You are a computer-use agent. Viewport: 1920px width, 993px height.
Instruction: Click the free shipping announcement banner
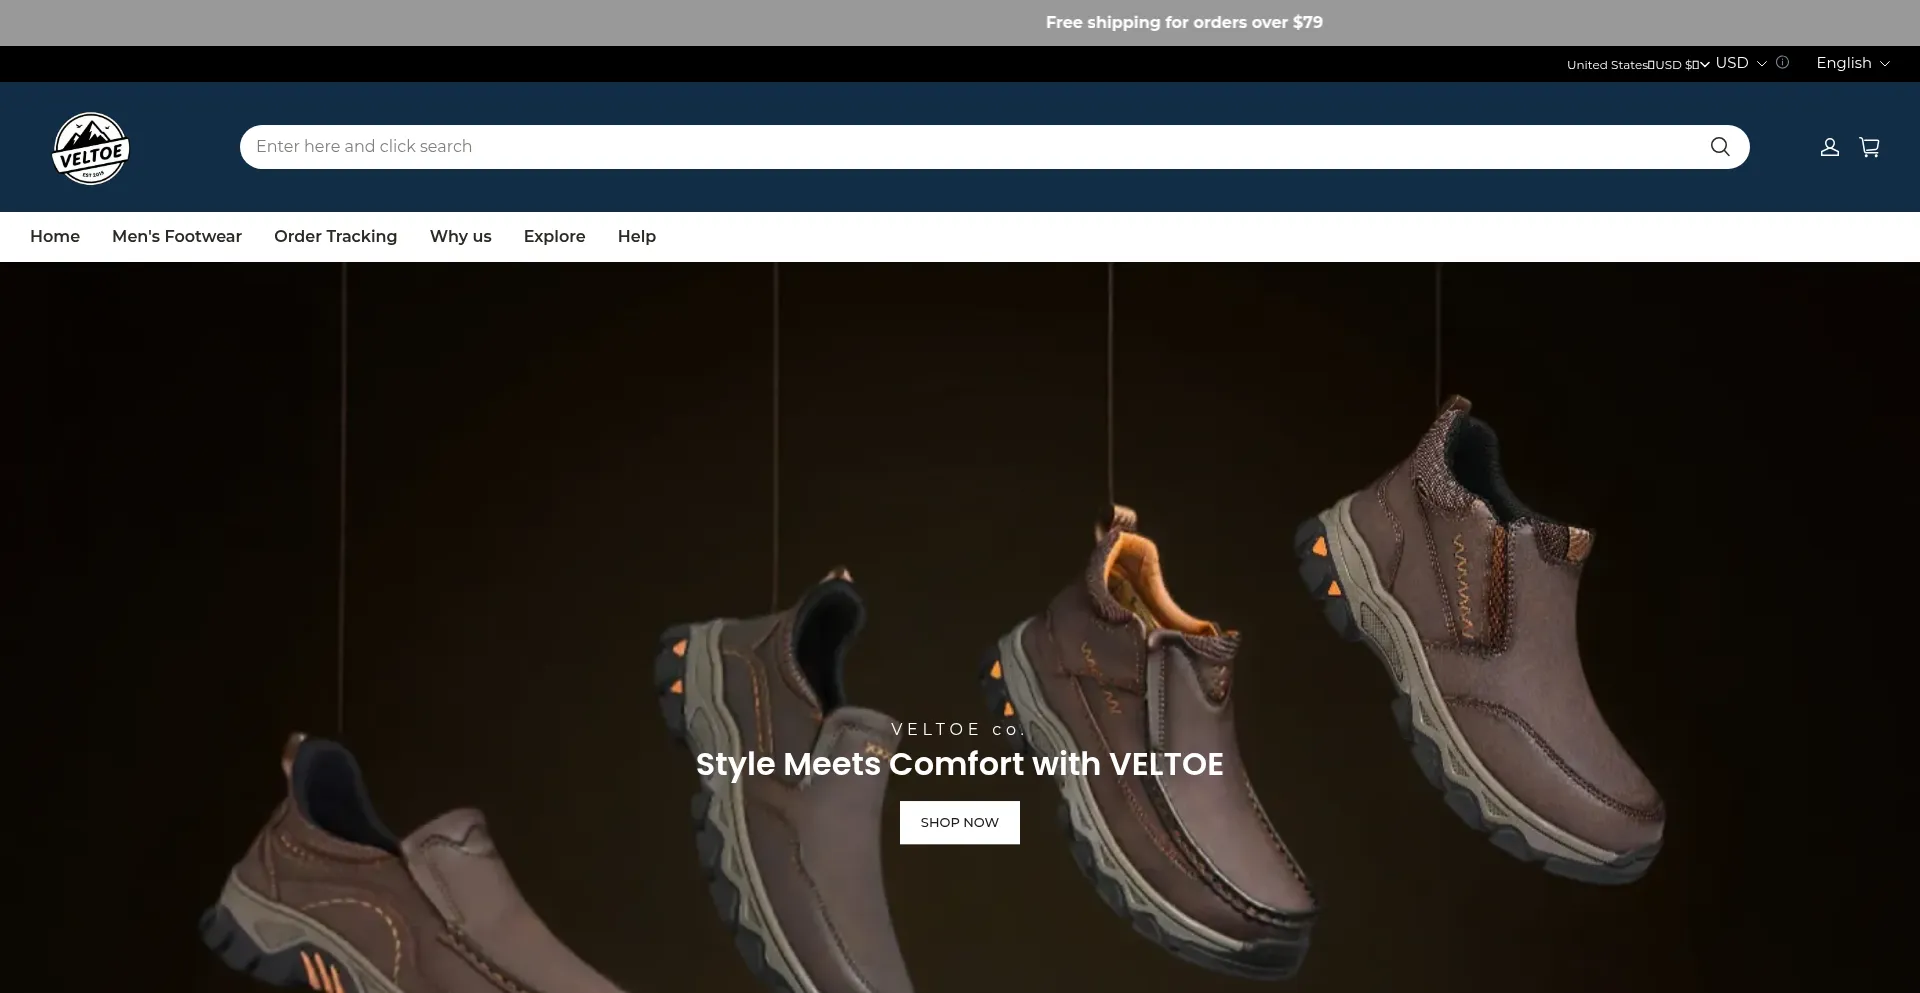pos(1184,22)
